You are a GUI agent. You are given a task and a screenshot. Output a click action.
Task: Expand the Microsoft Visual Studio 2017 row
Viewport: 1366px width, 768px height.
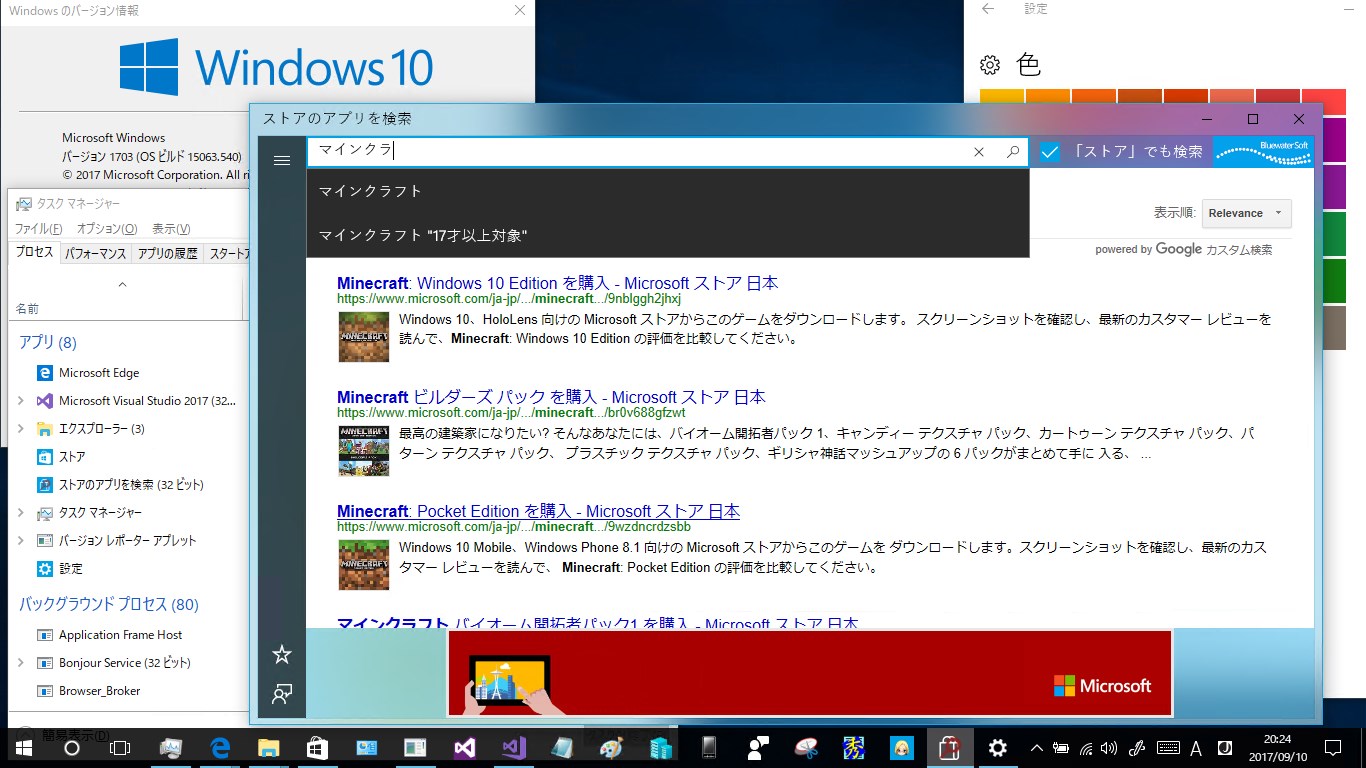point(21,401)
